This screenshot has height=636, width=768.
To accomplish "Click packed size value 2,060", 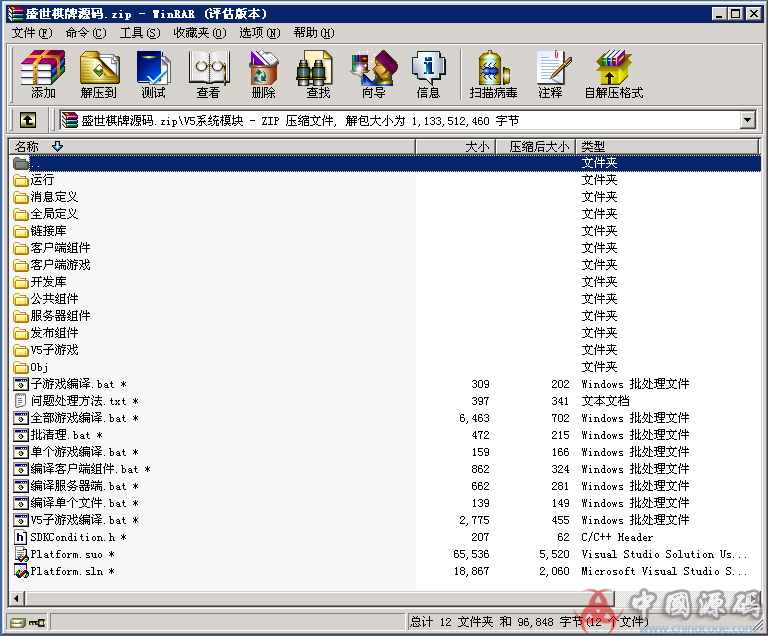I will pyautogui.click(x=554, y=571).
